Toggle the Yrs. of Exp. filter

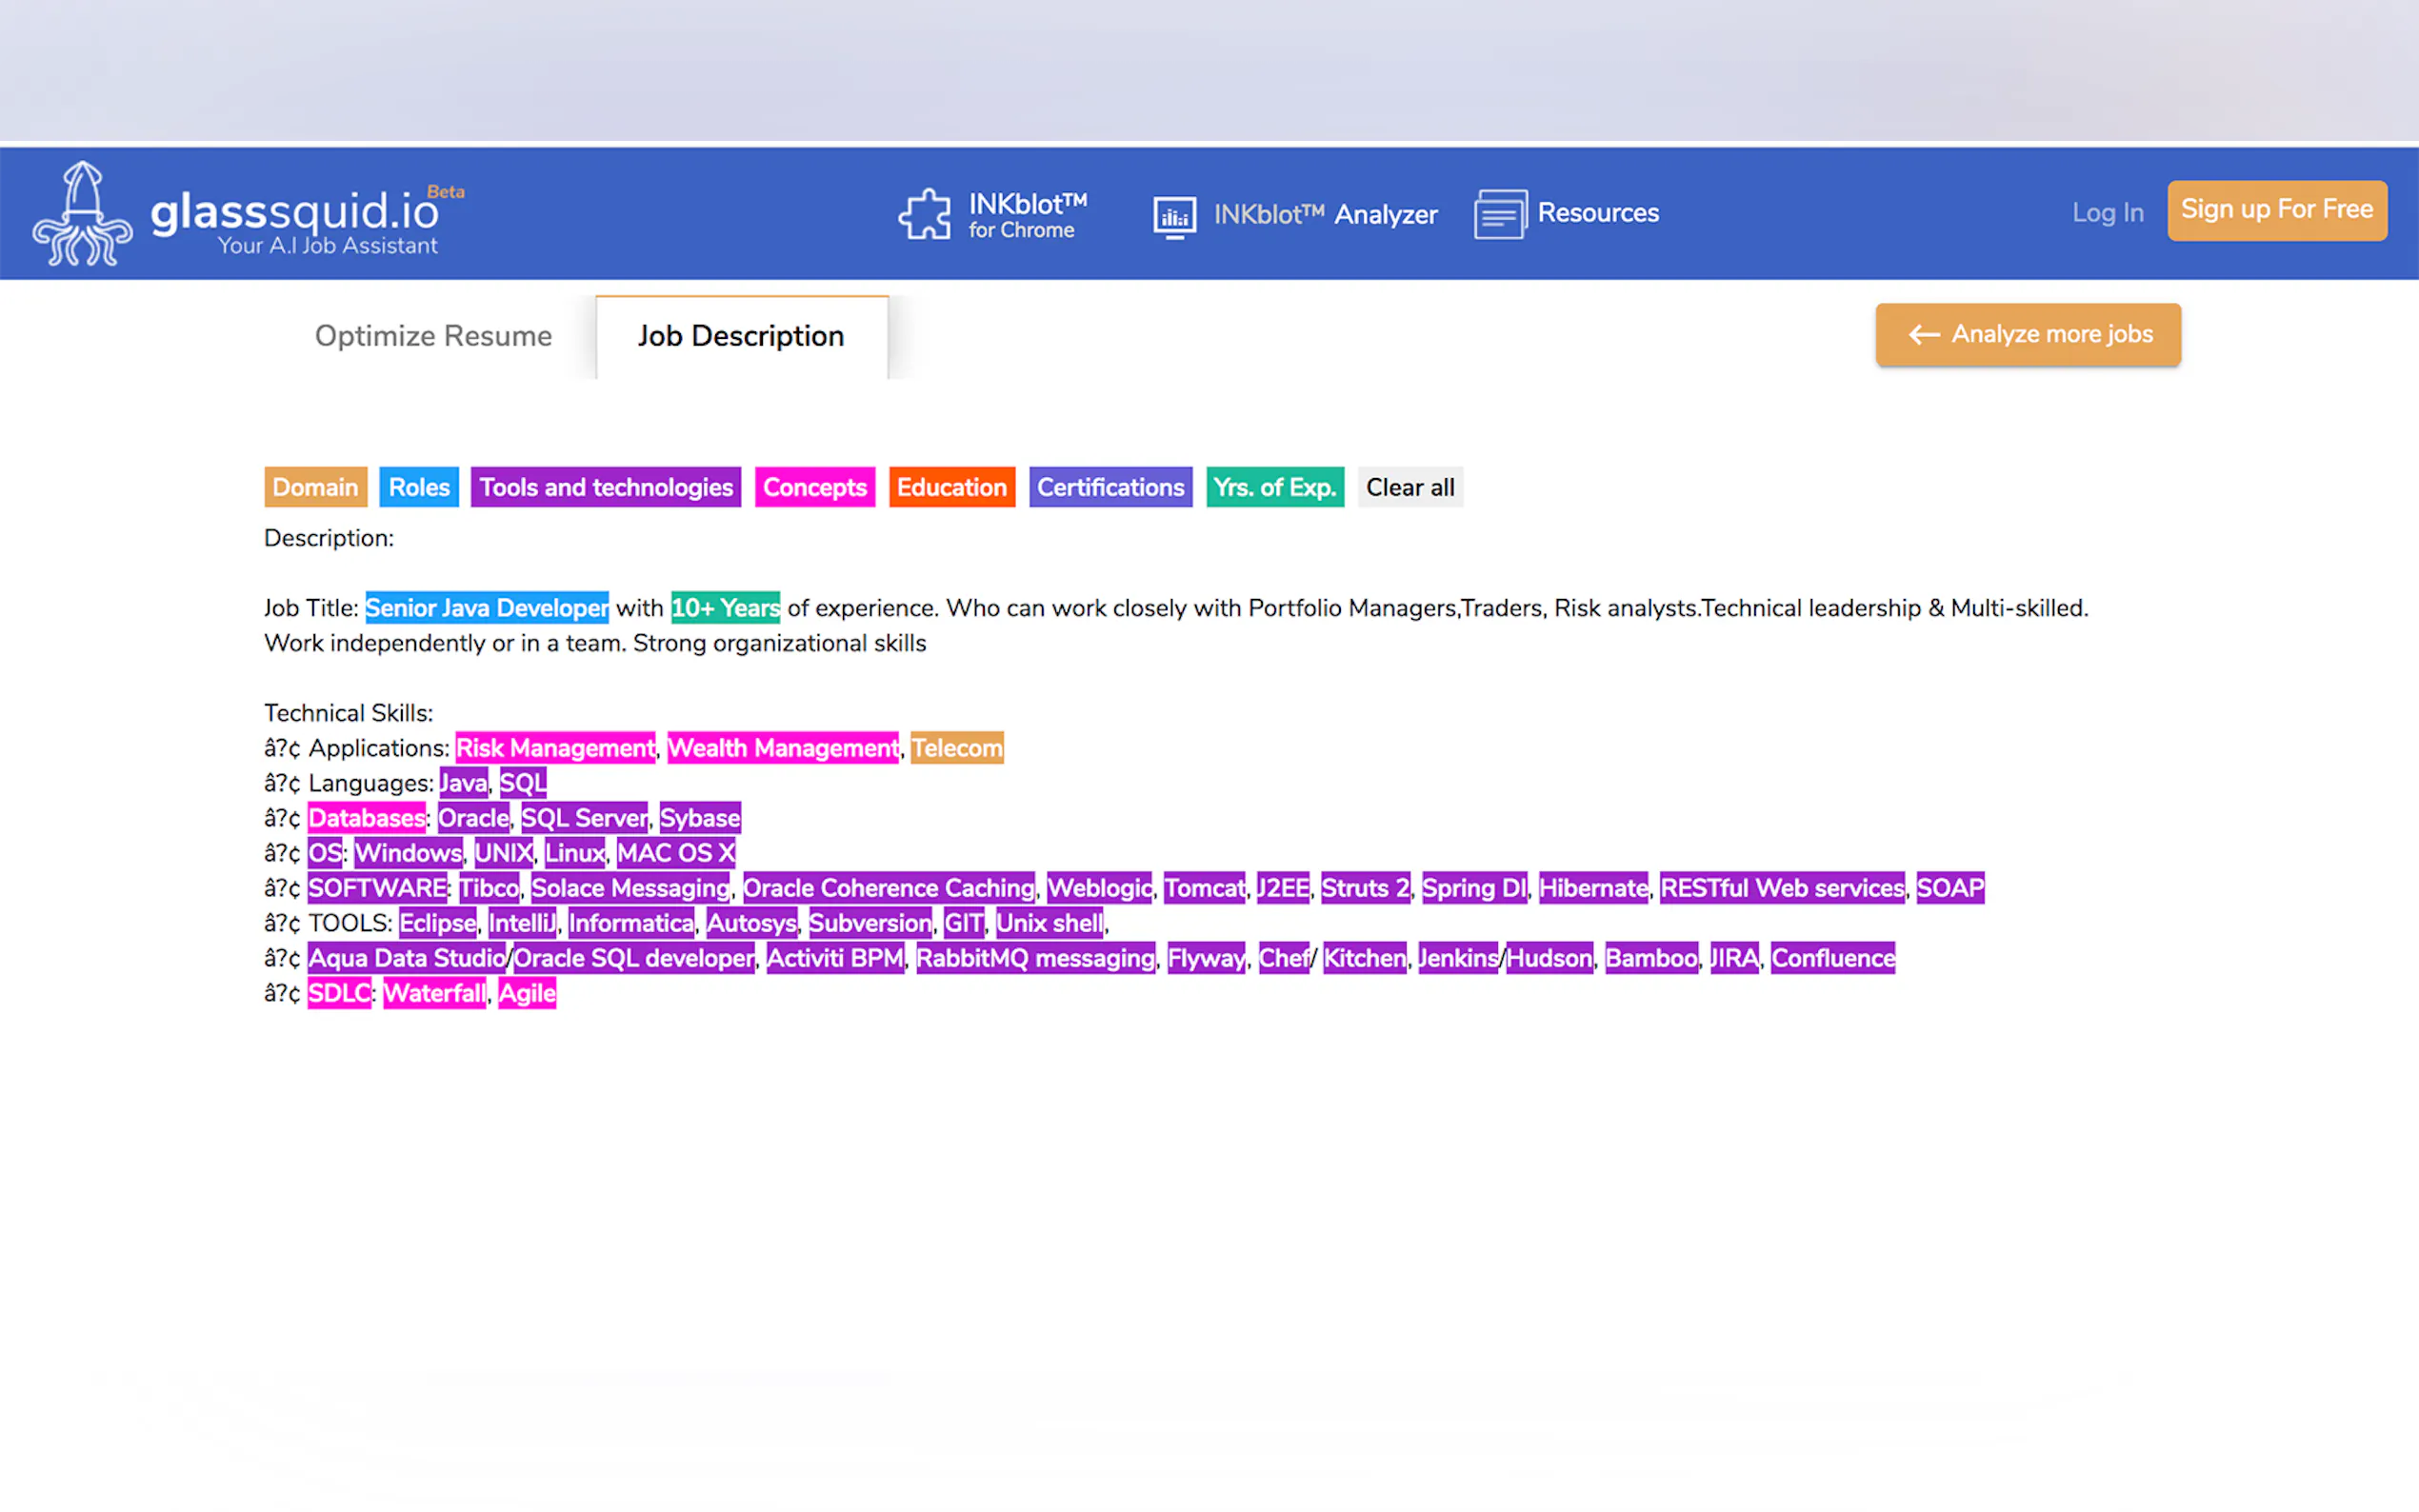point(1274,487)
